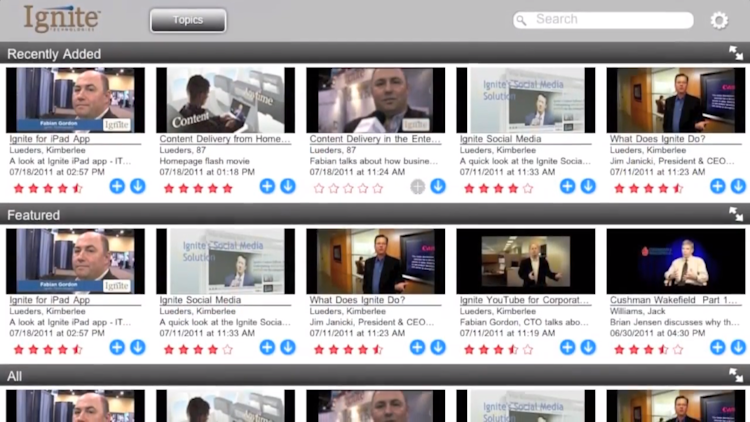750x422 pixels.
Task: Download Ignite YouTube for Corporat video
Action: tap(588, 347)
